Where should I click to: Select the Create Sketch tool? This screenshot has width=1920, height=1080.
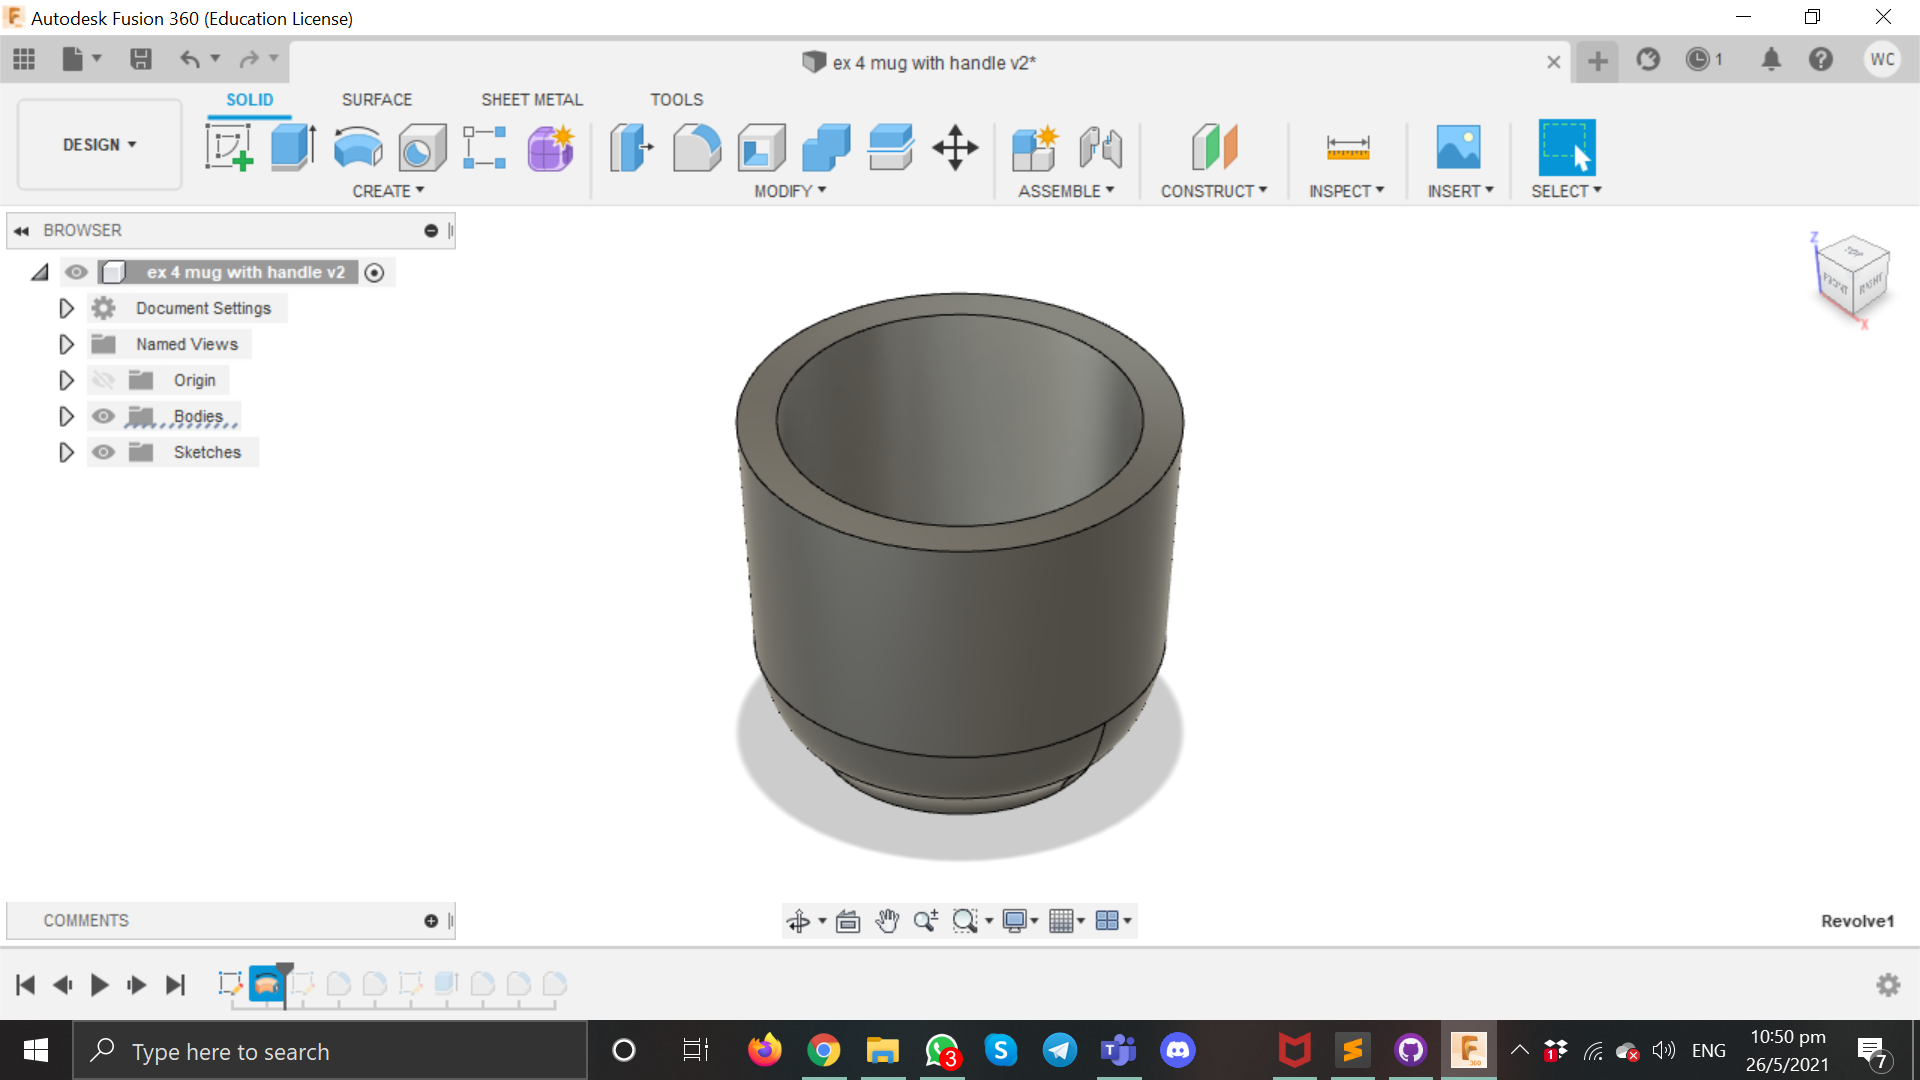click(229, 147)
